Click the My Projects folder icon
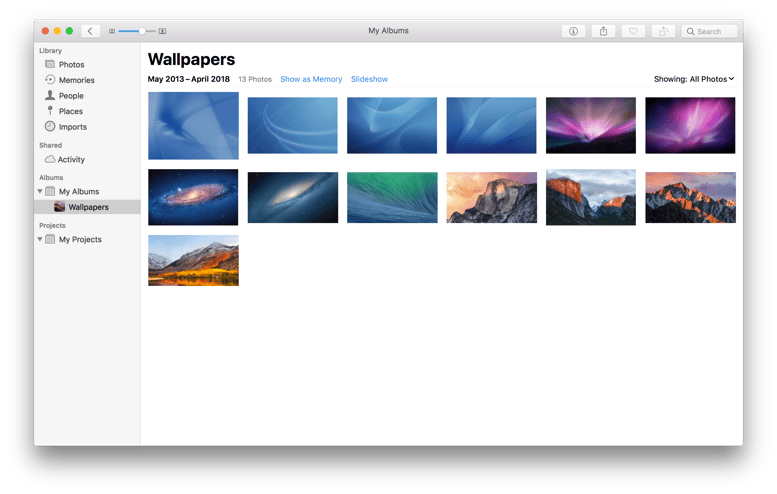Viewport: 777px width, 494px height. pyautogui.click(x=50, y=239)
